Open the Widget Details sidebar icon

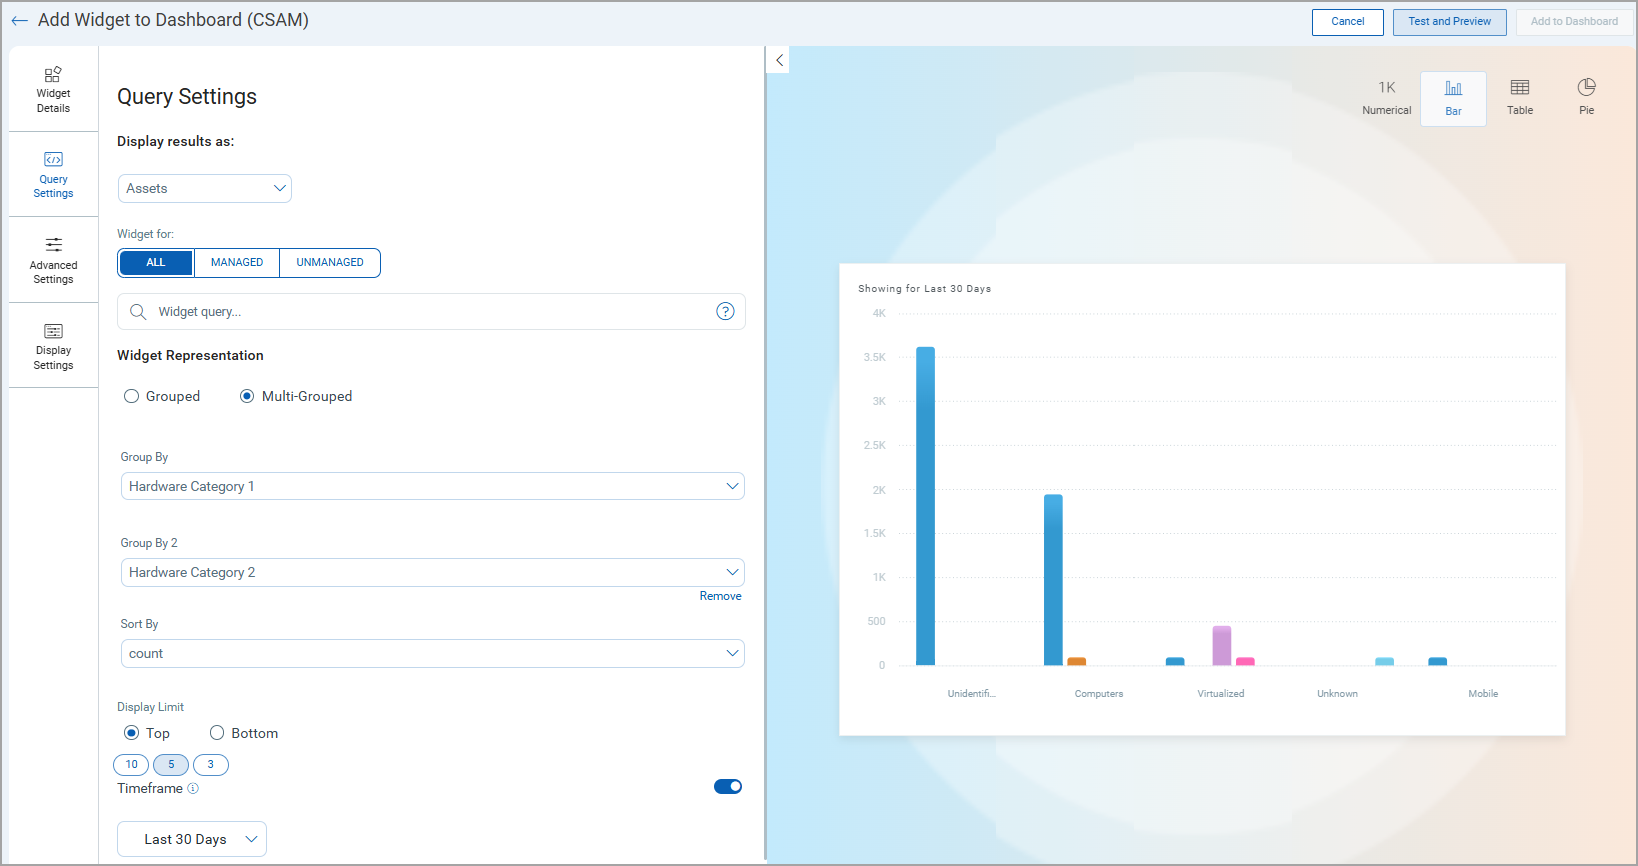point(53,75)
